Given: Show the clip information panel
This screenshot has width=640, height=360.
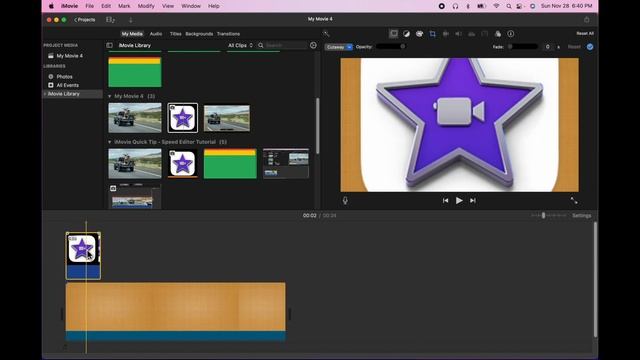Looking at the screenshot, I should 511,34.
